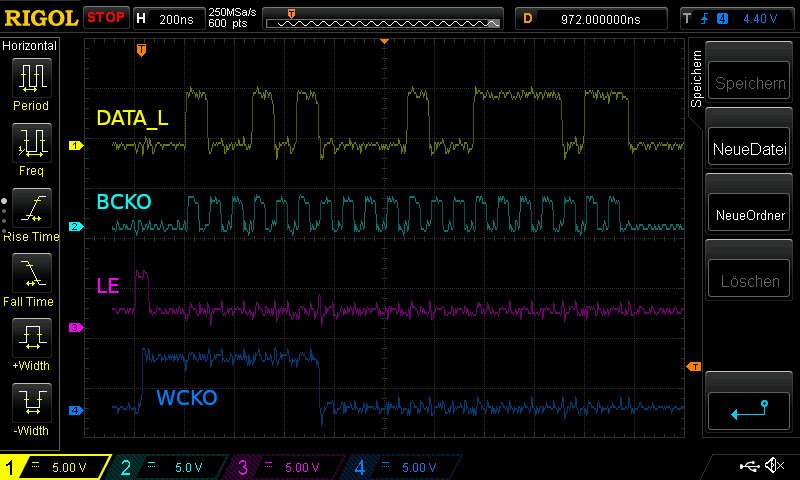800x480 pixels.
Task: Click the 250MSa/s sample rate text
Action: [232, 12]
